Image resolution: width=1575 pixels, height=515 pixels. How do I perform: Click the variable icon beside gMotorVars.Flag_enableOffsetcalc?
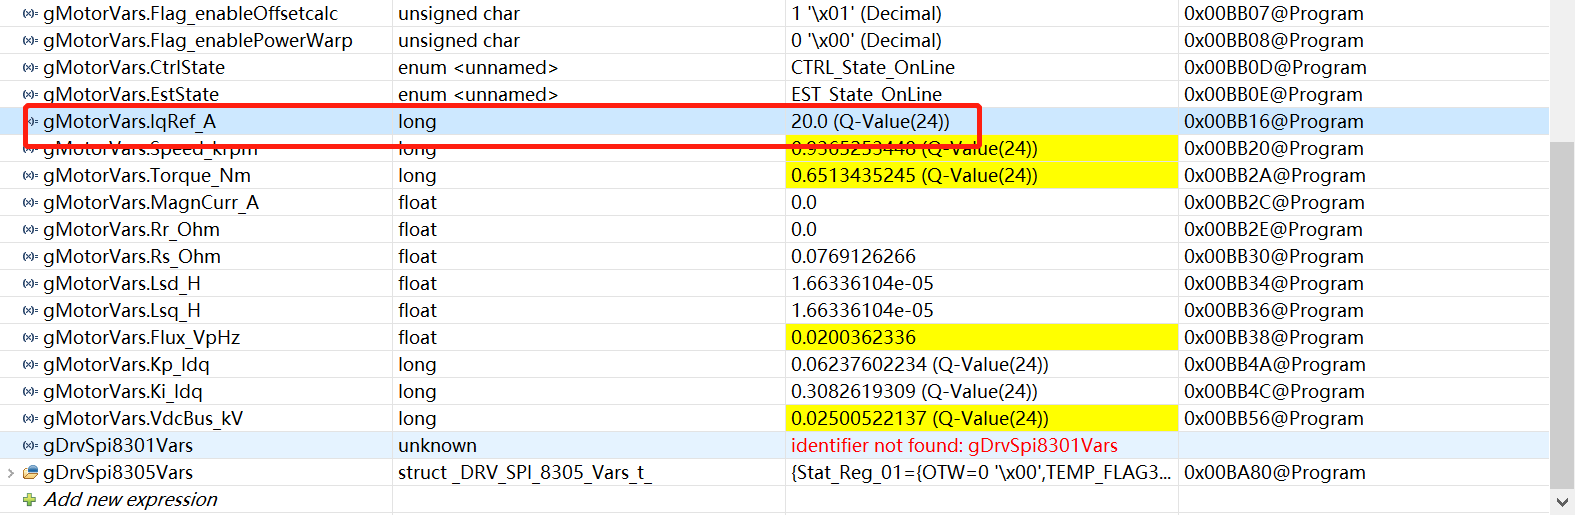coord(30,14)
